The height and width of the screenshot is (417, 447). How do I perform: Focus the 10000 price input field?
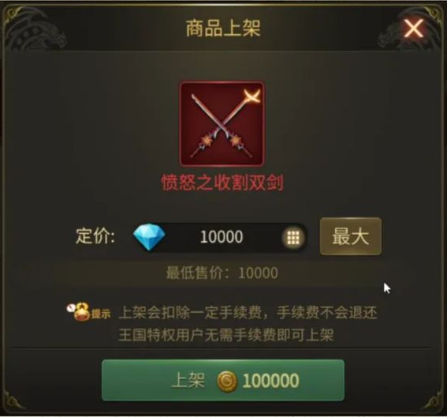click(x=220, y=237)
